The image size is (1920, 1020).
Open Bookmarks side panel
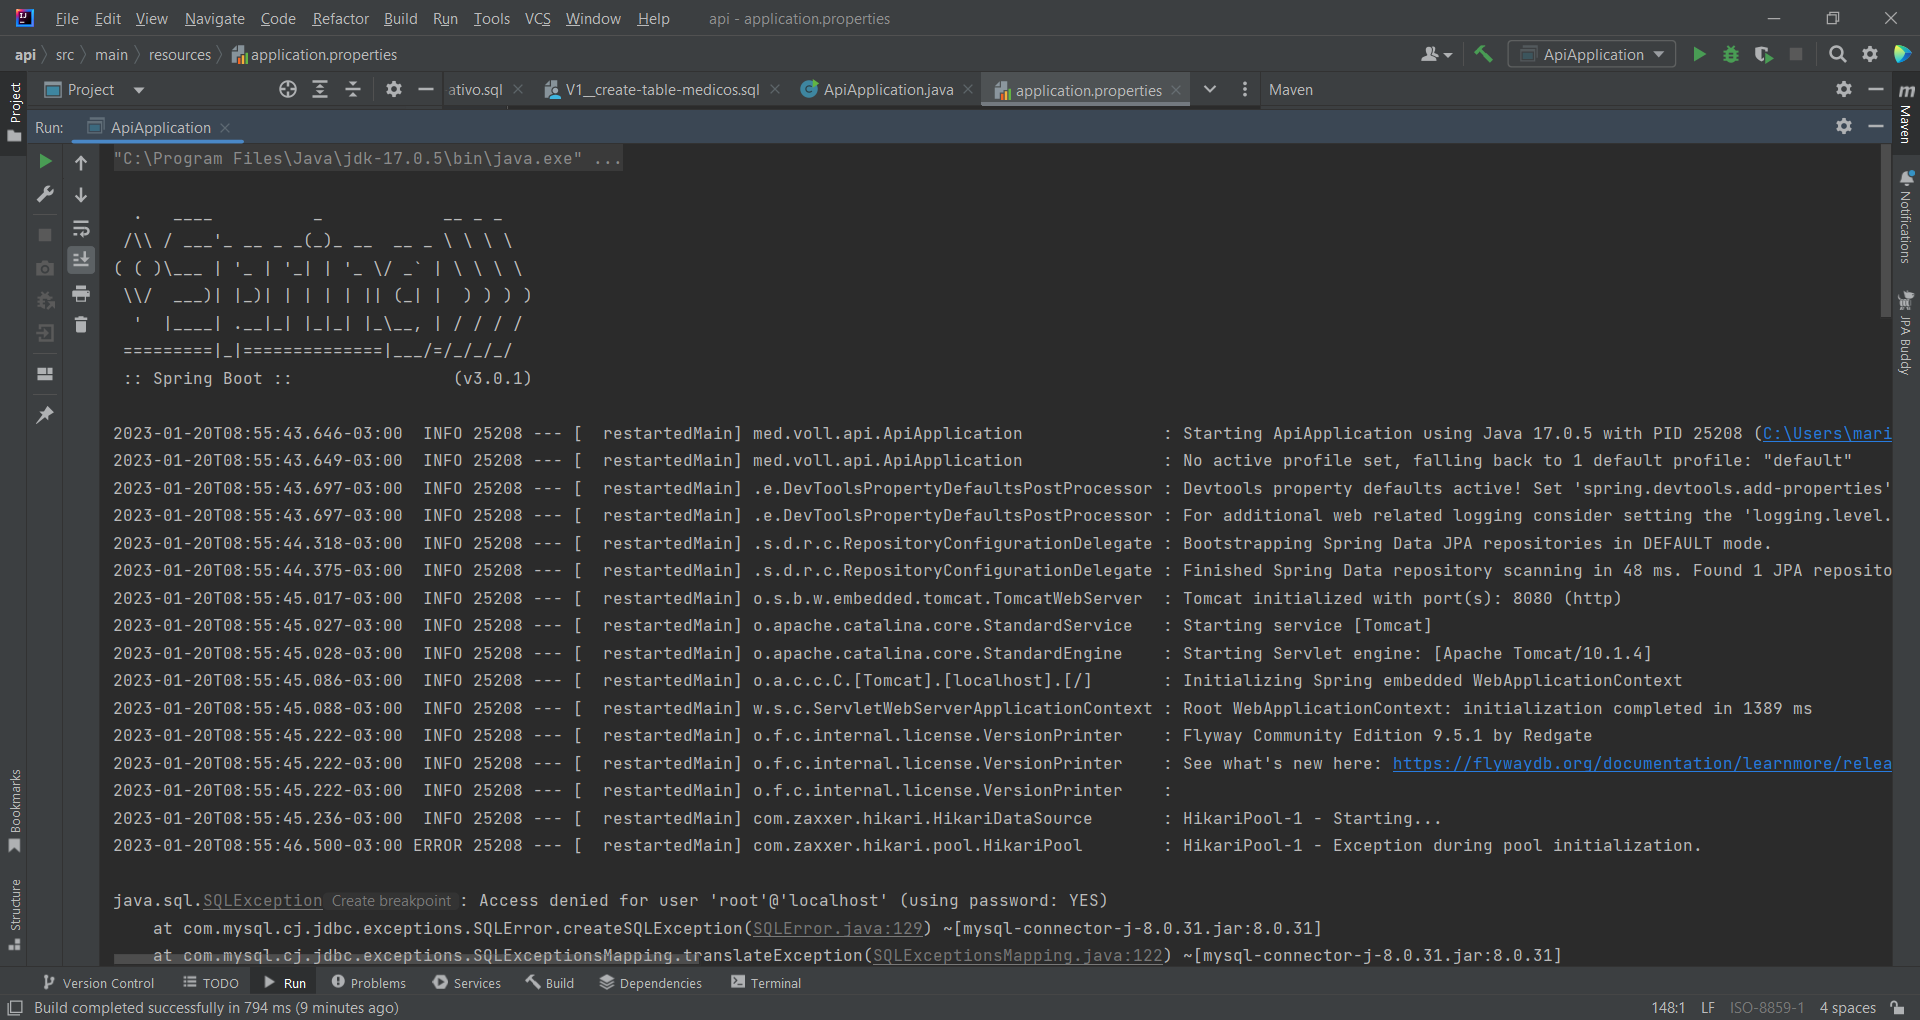pos(14,811)
